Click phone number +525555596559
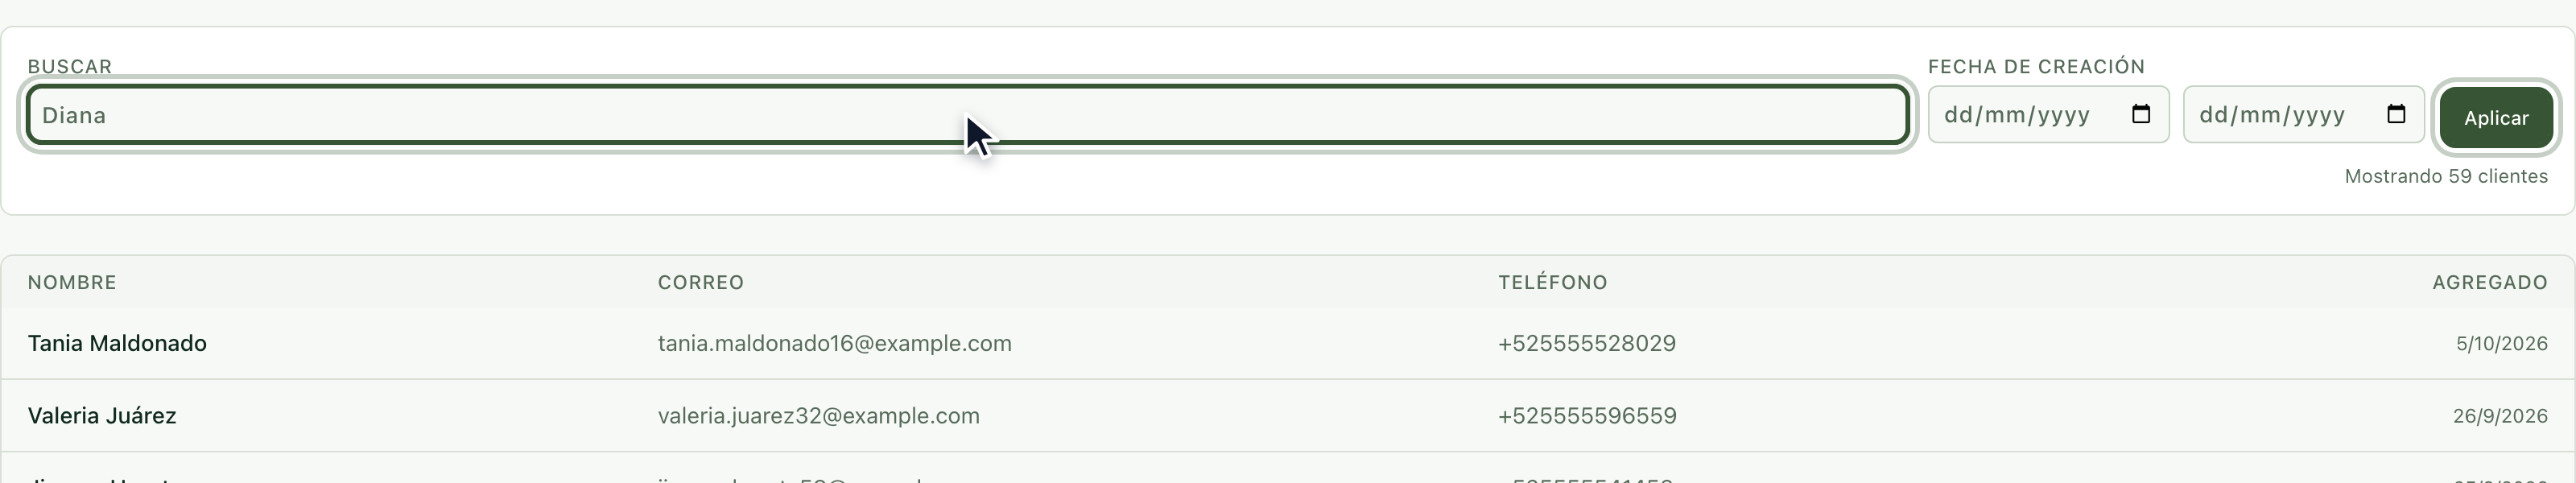The height and width of the screenshot is (483, 2576). pos(1587,416)
